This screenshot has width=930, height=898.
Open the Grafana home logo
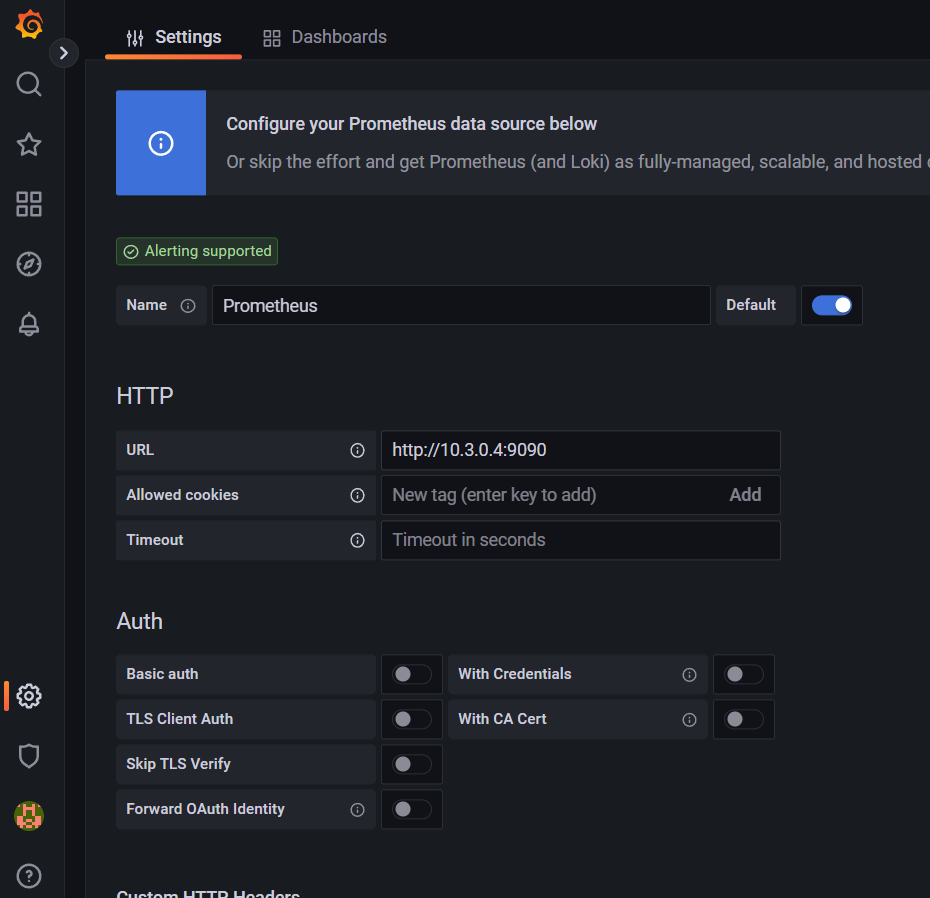(x=29, y=24)
